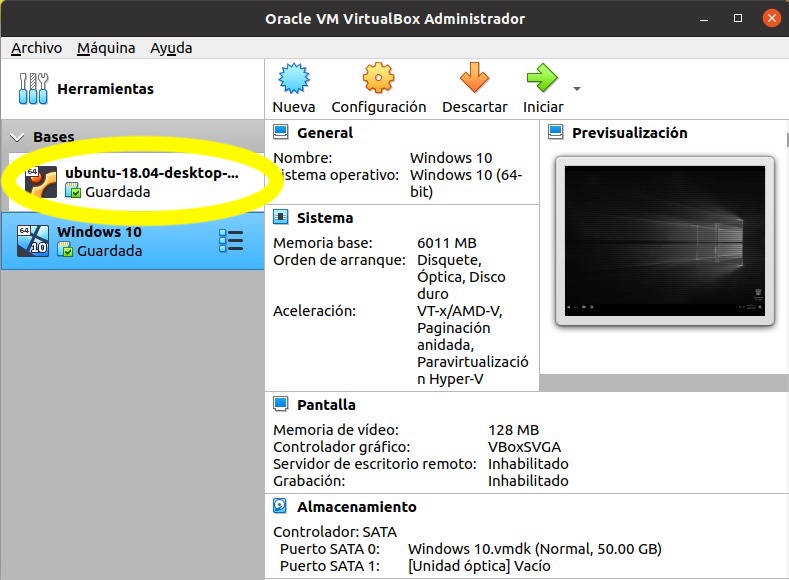The width and height of the screenshot is (789, 580).
Task: Click the 'Nombre:' label in General
Action: pos(302,158)
